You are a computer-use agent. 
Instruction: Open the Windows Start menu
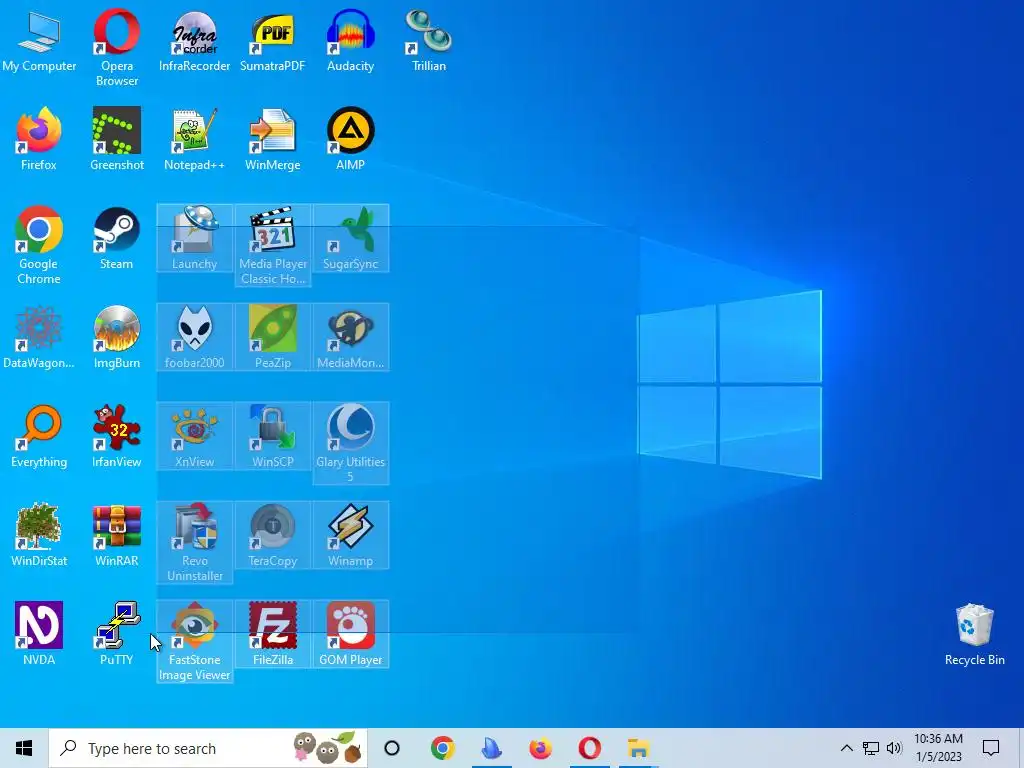[24, 748]
